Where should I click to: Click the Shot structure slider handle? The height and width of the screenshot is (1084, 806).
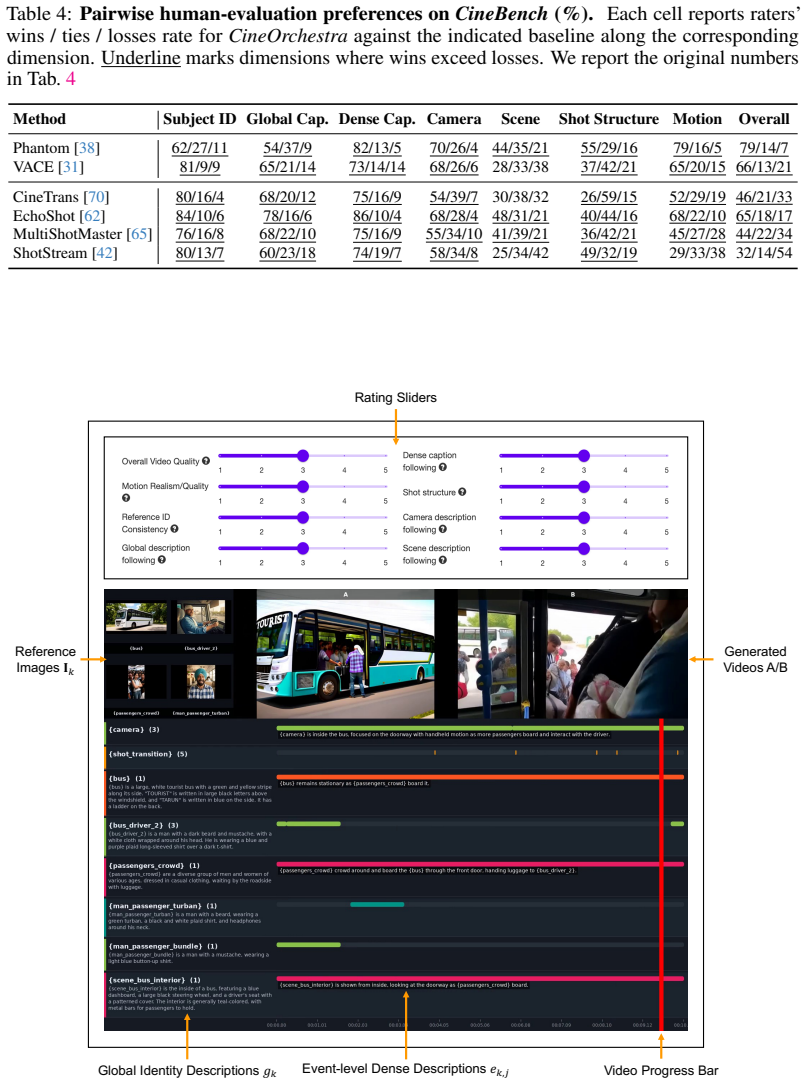click(584, 487)
